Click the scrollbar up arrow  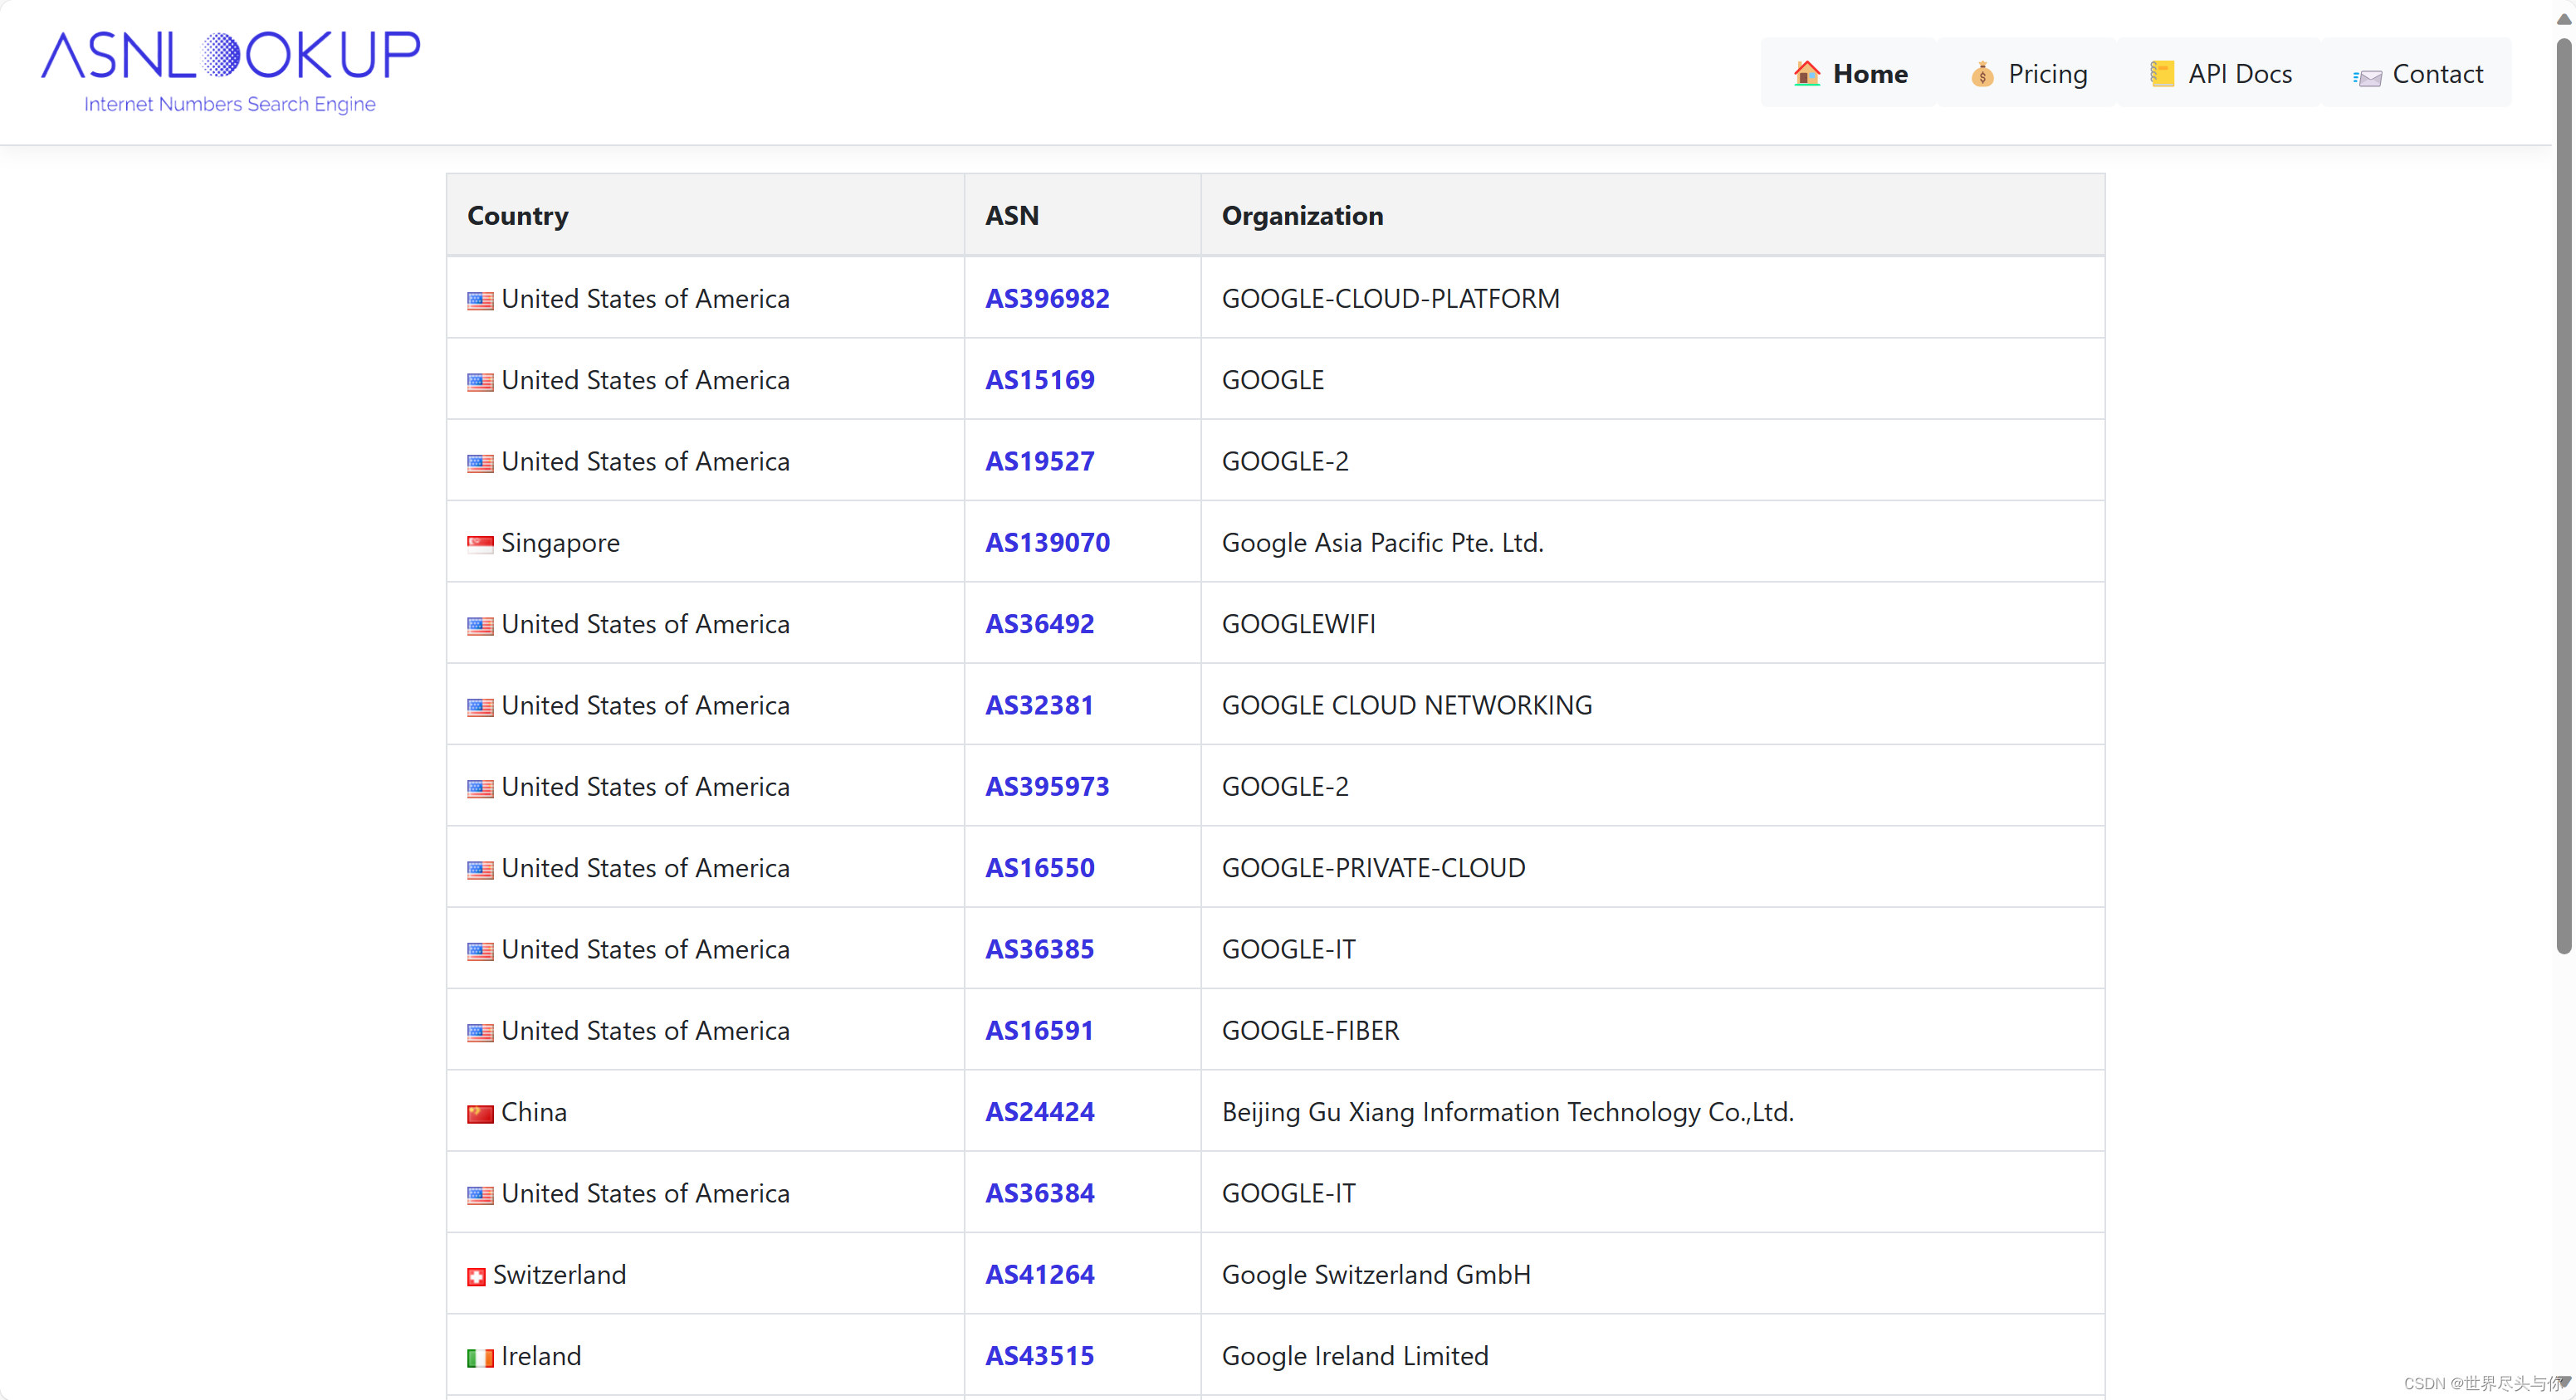2564,18
